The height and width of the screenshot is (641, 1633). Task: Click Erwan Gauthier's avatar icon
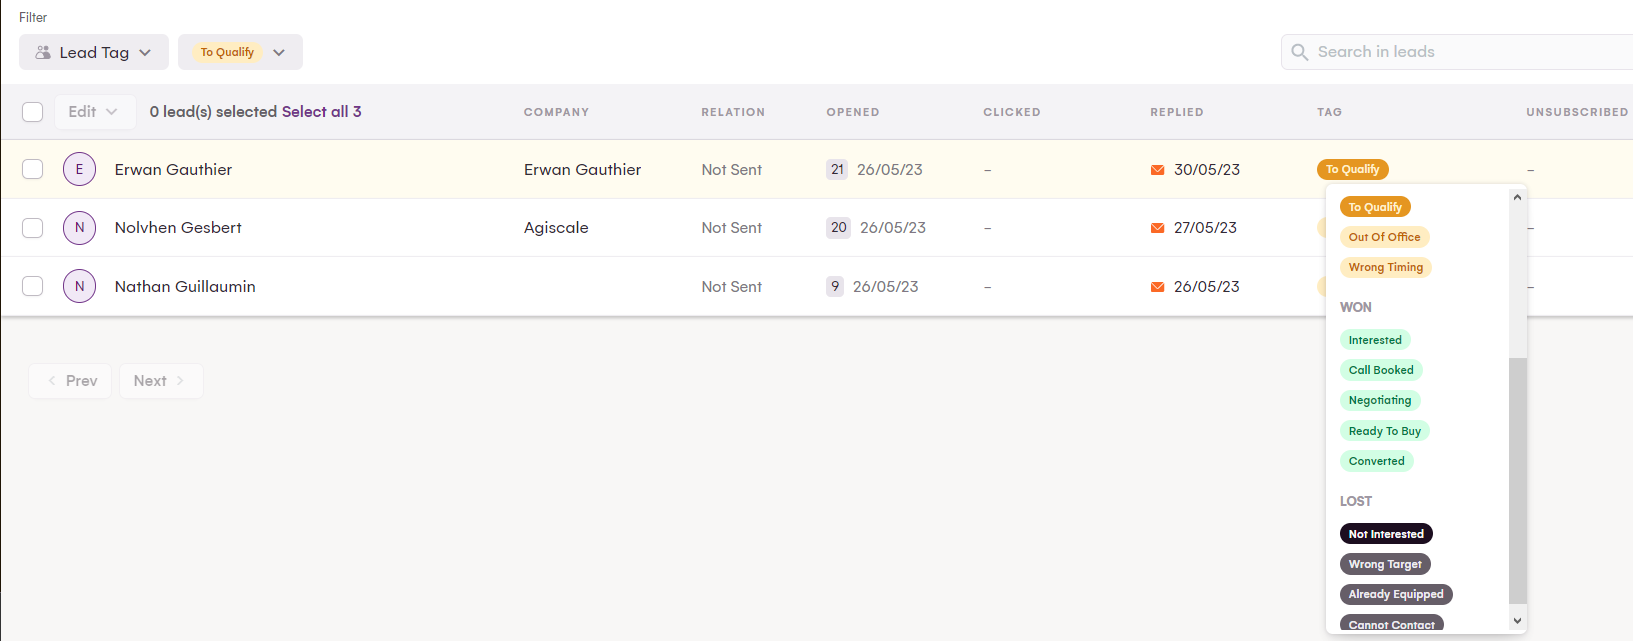pos(79,169)
